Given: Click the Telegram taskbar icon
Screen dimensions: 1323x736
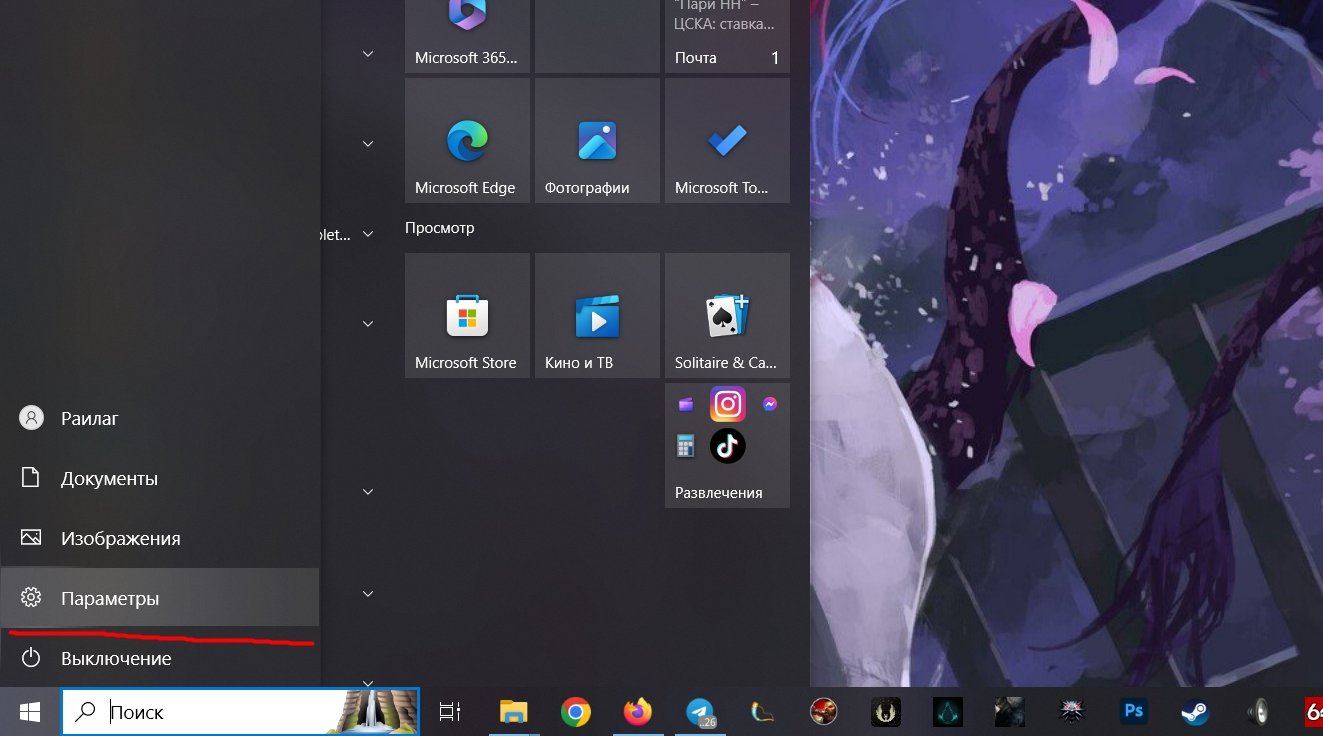Looking at the screenshot, I should click(701, 712).
